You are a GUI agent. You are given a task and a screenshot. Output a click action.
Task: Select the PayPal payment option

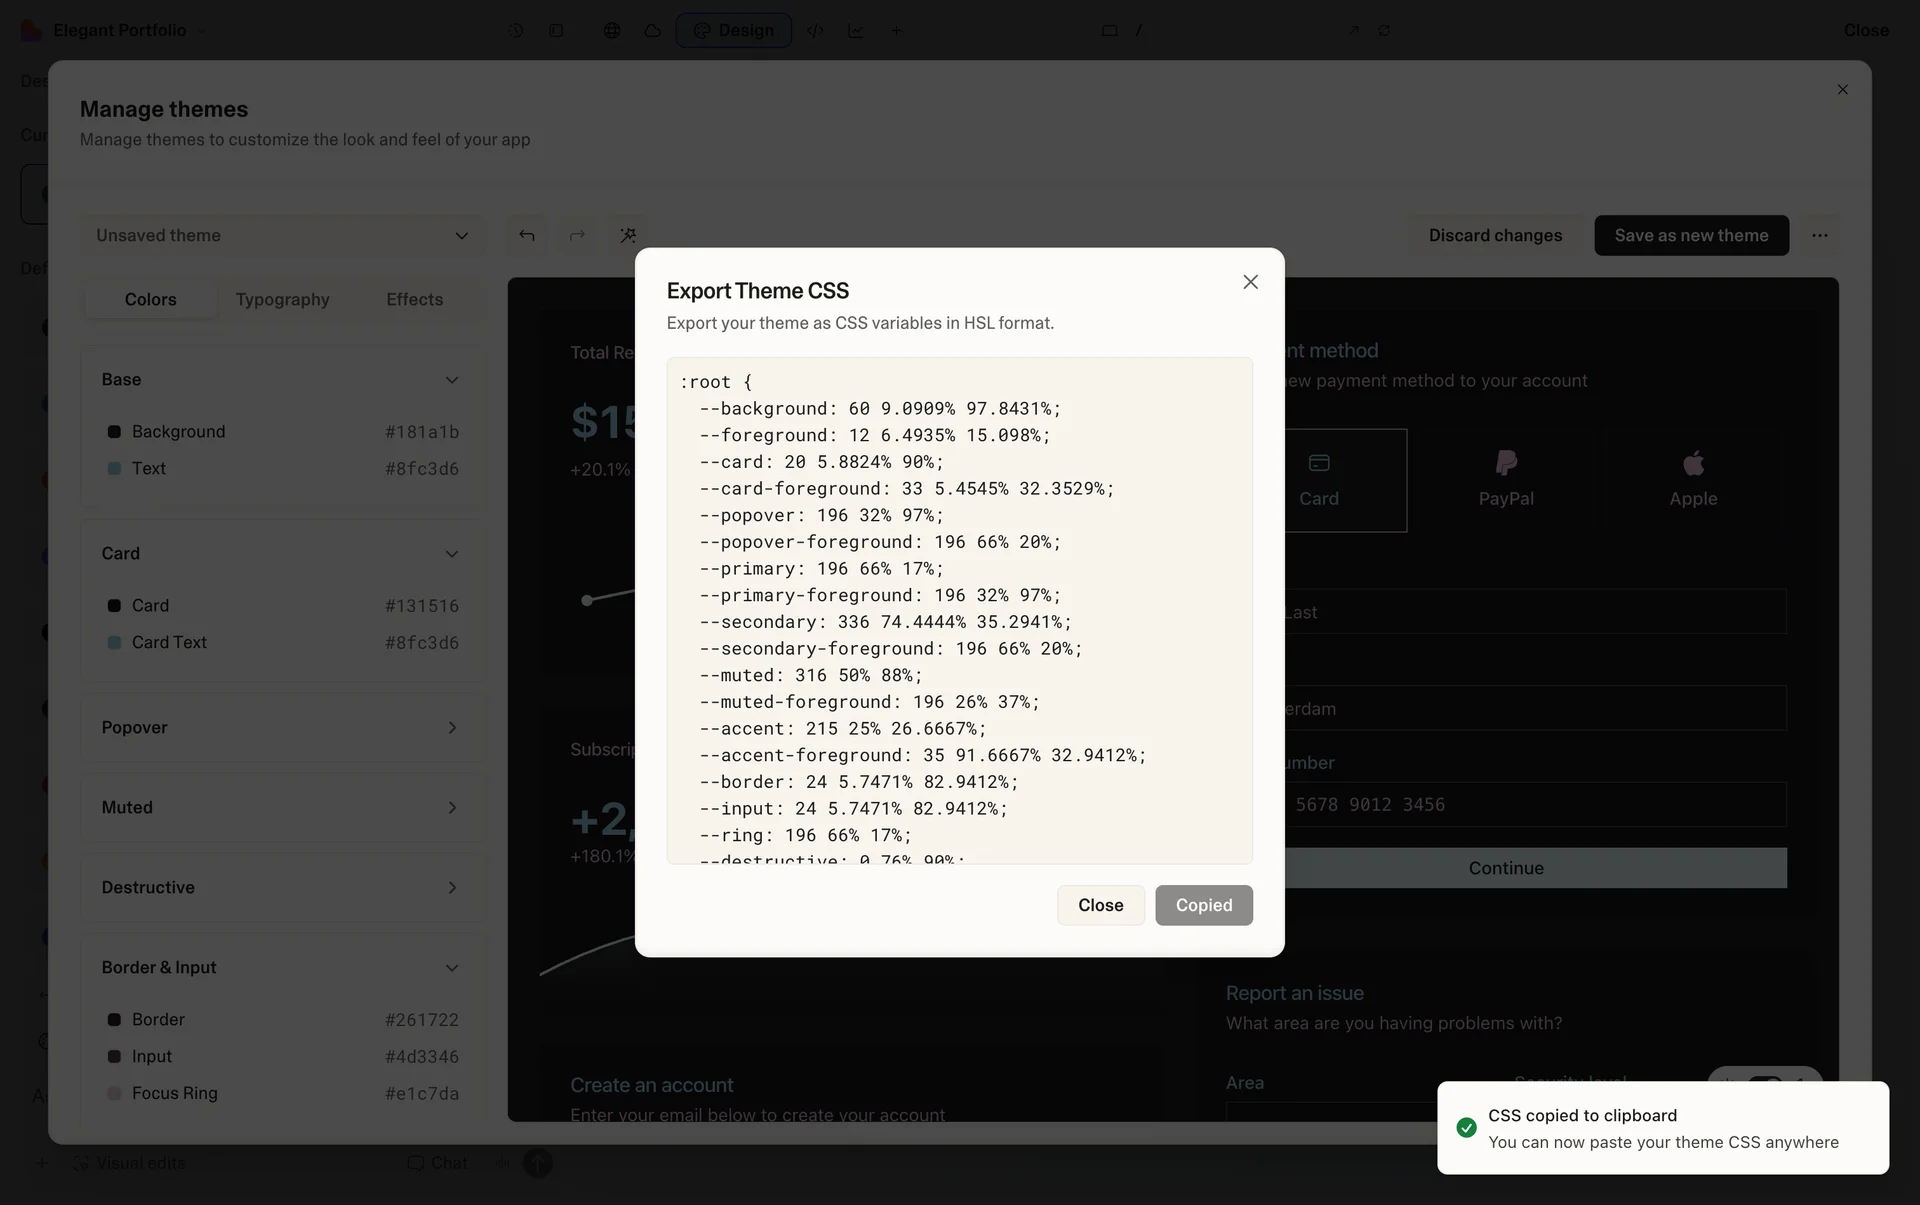(1505, 480)
